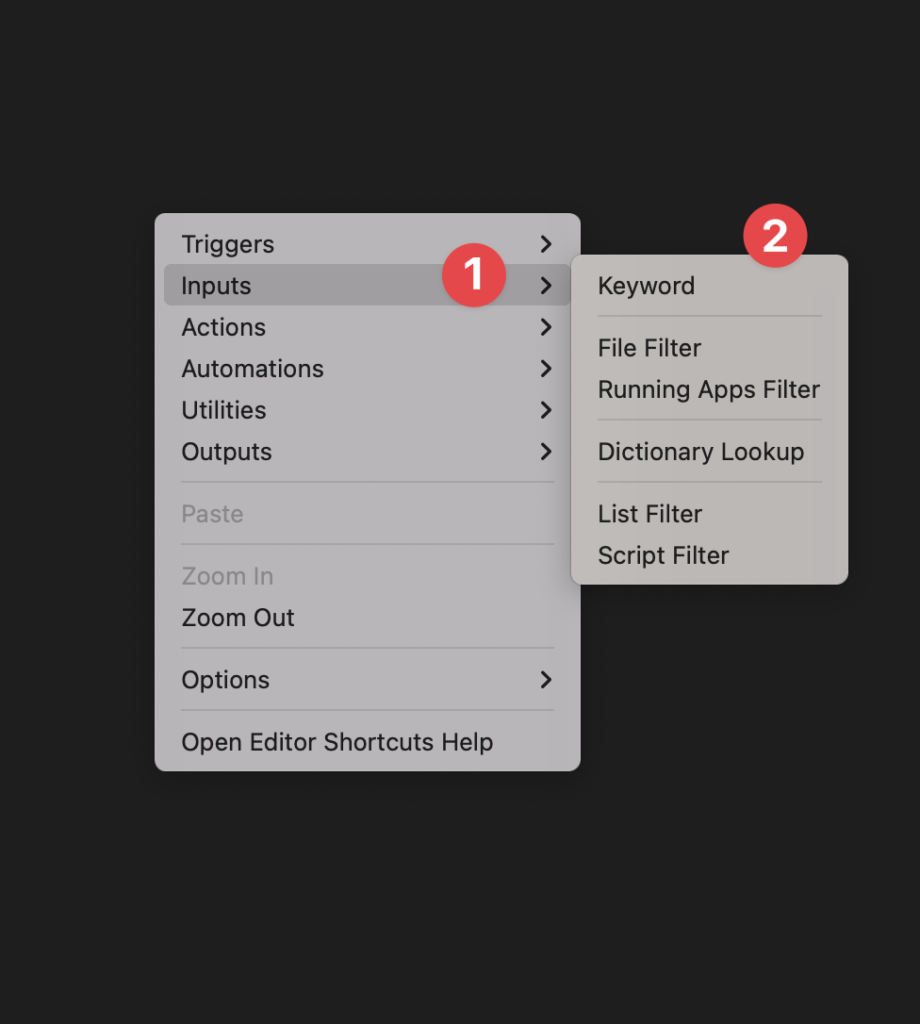Expand the Utilities submenu chevron
The height and width of the screenshot is (1024, 920).
pos(546,410)
